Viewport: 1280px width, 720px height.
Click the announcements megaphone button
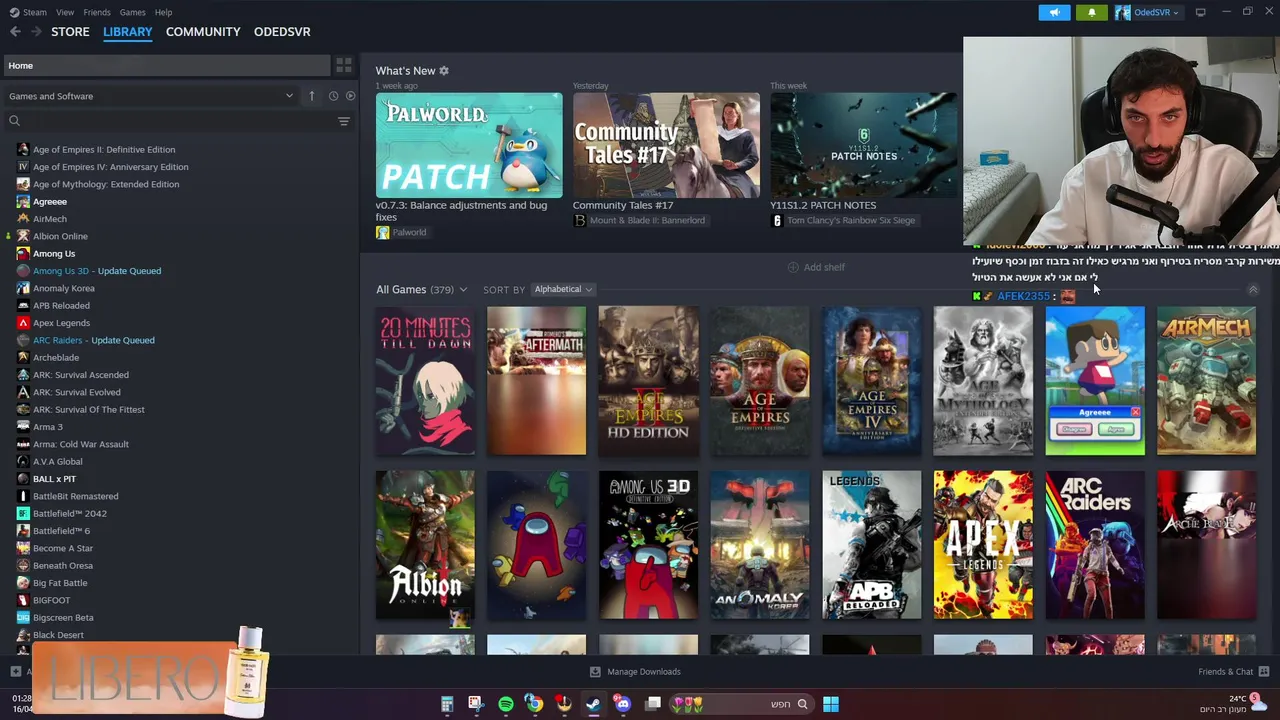1054,12
